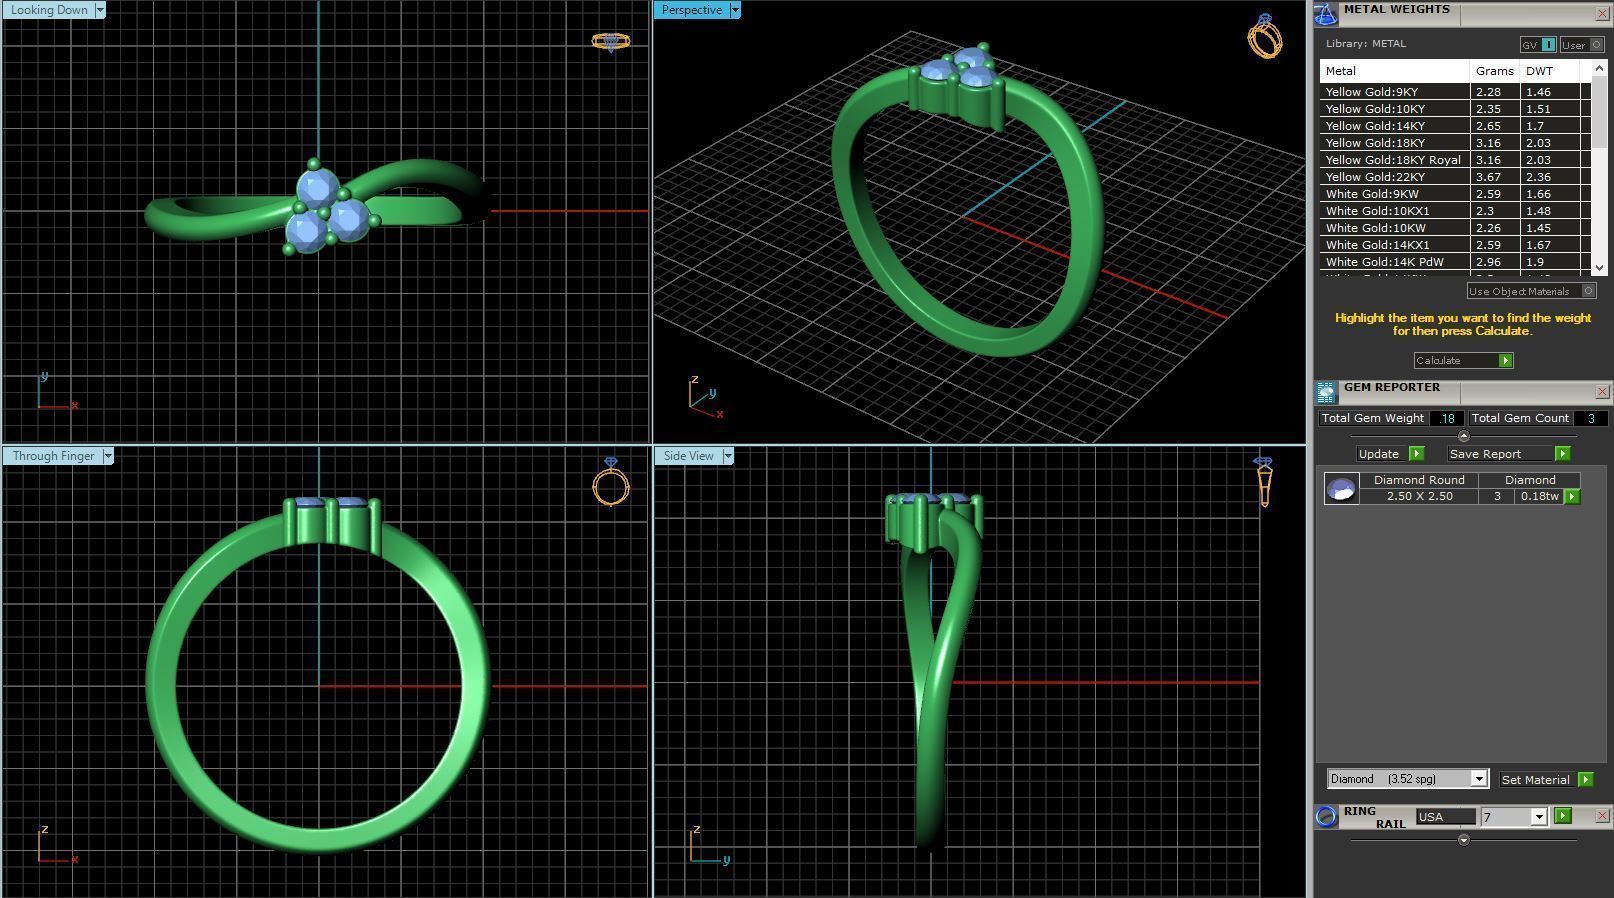Click the green arrow next to Set Material
This screenshot has height=898, width=1614.
click(x=1585, y=779)
